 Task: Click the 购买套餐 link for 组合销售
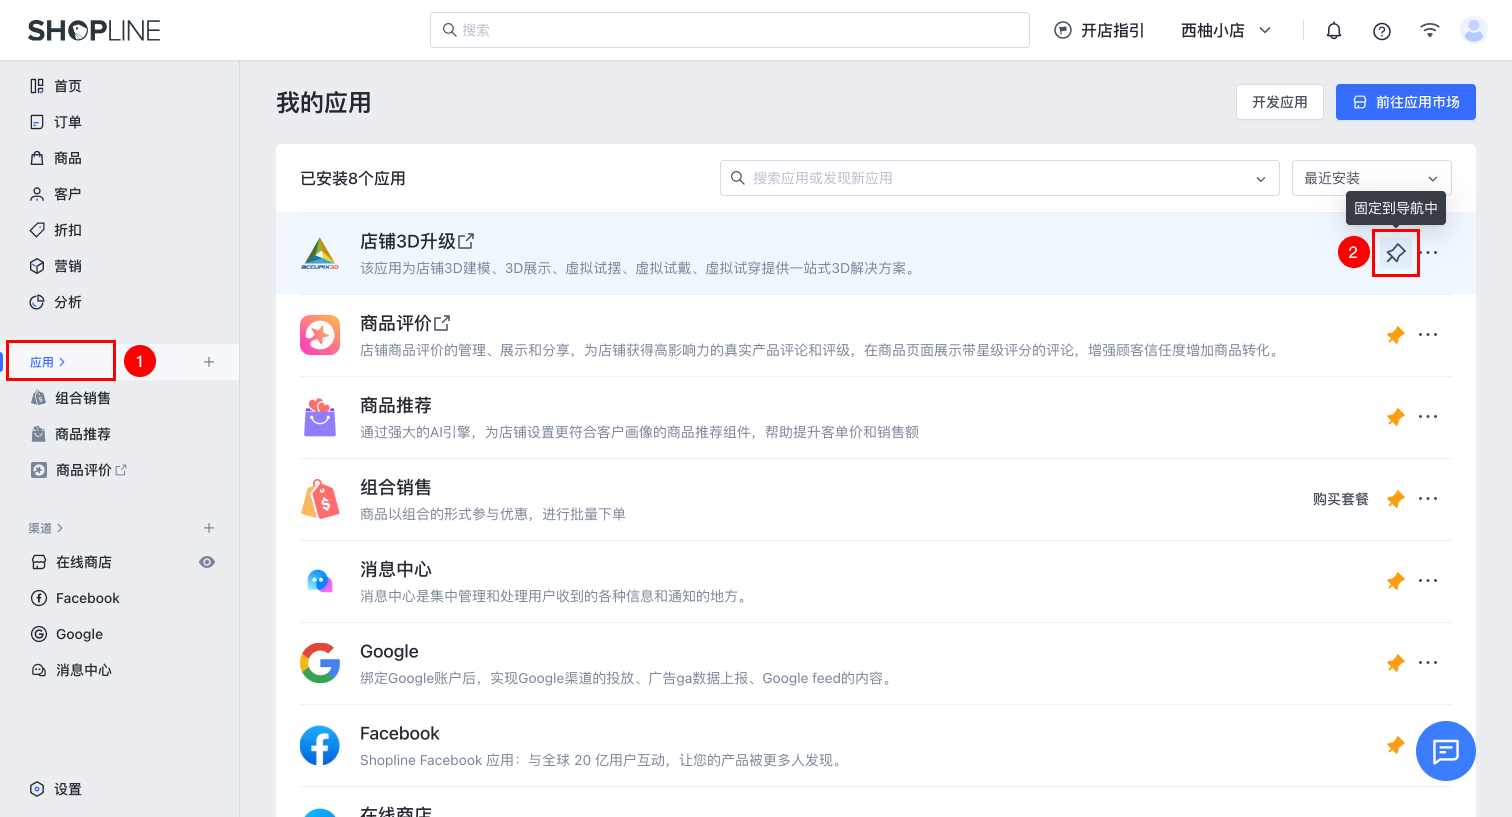(1341, 499)
